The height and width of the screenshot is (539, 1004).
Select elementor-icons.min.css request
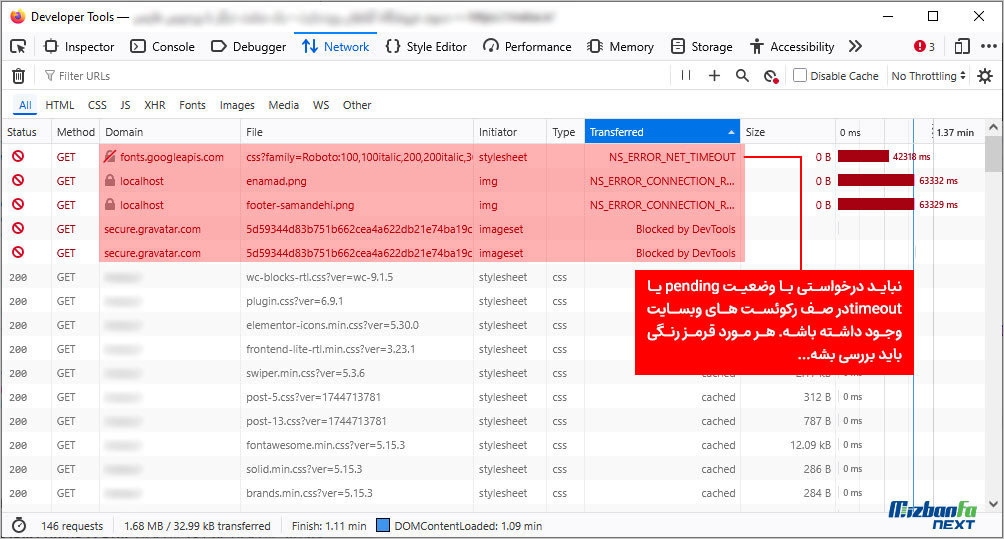493,325
